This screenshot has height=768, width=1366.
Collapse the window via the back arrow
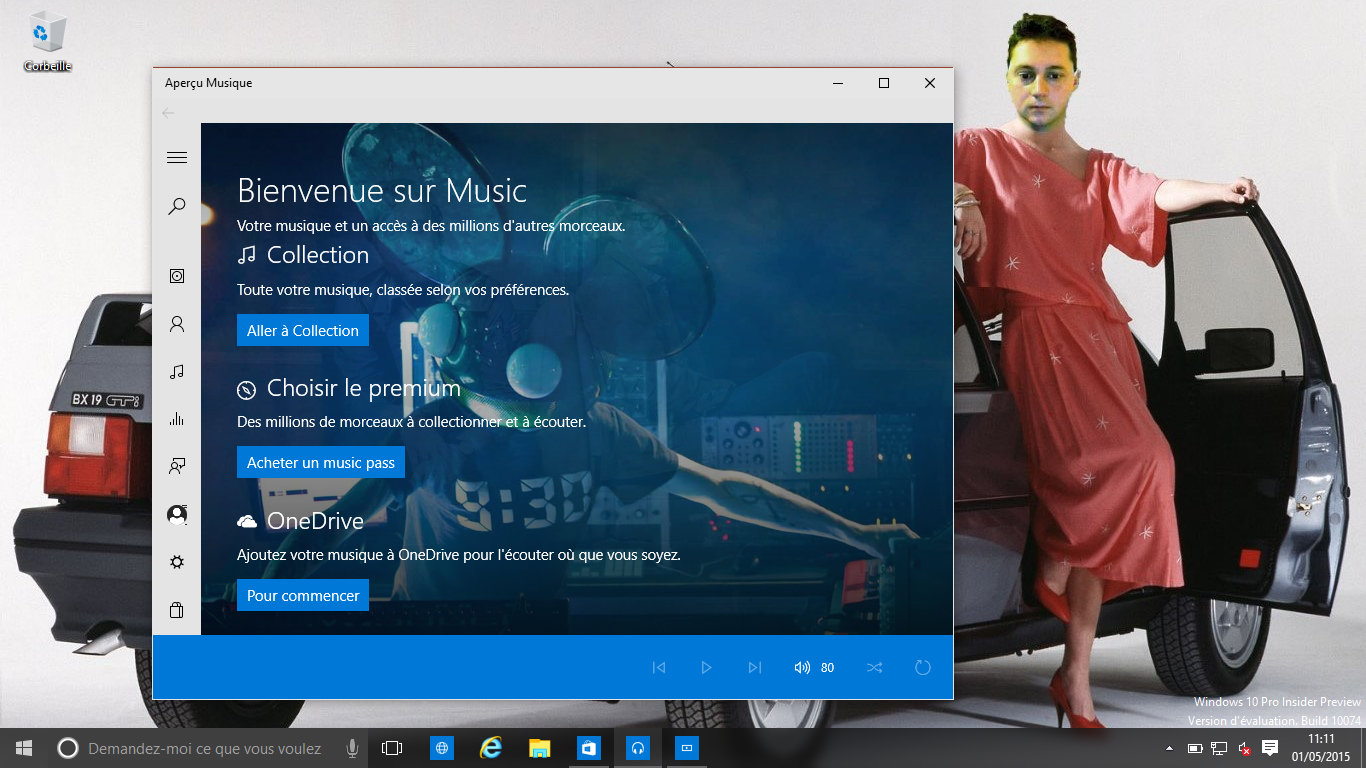click(x=170, y=113)
